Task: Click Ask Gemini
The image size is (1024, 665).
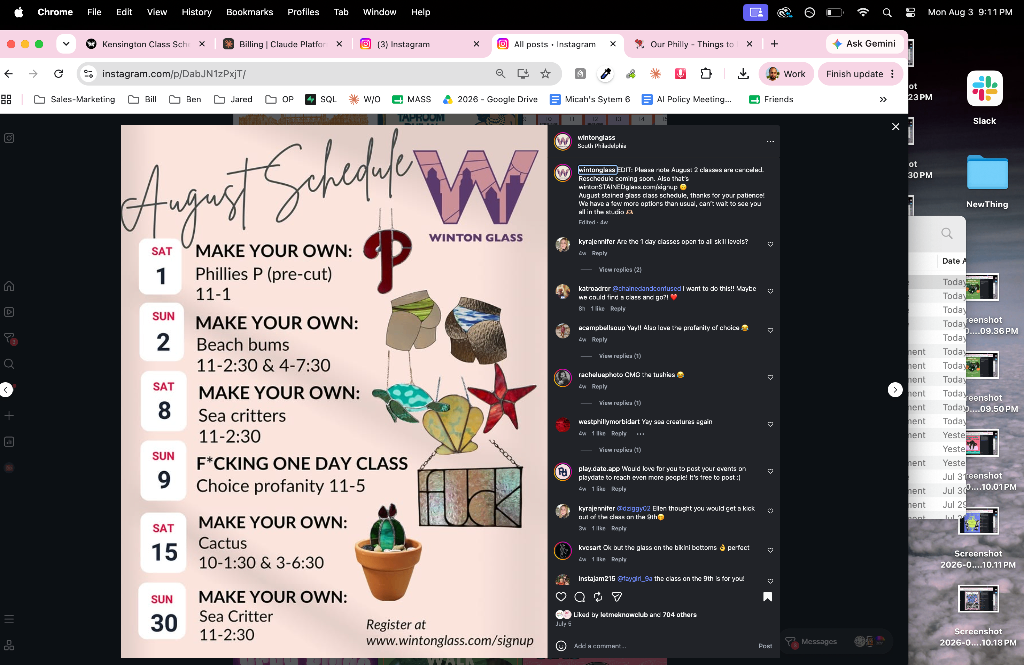Action: (x=864, y=44)
